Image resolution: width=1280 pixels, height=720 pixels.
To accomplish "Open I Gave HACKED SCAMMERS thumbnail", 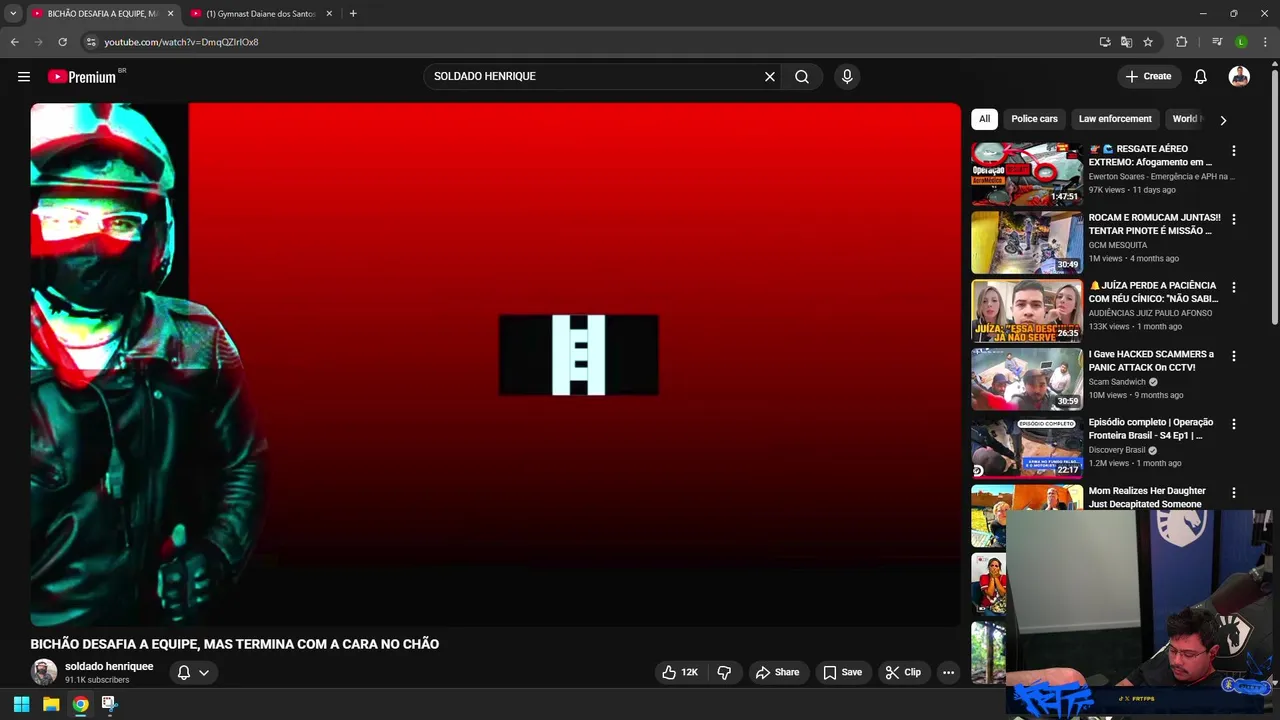I will pos(1027,379).
